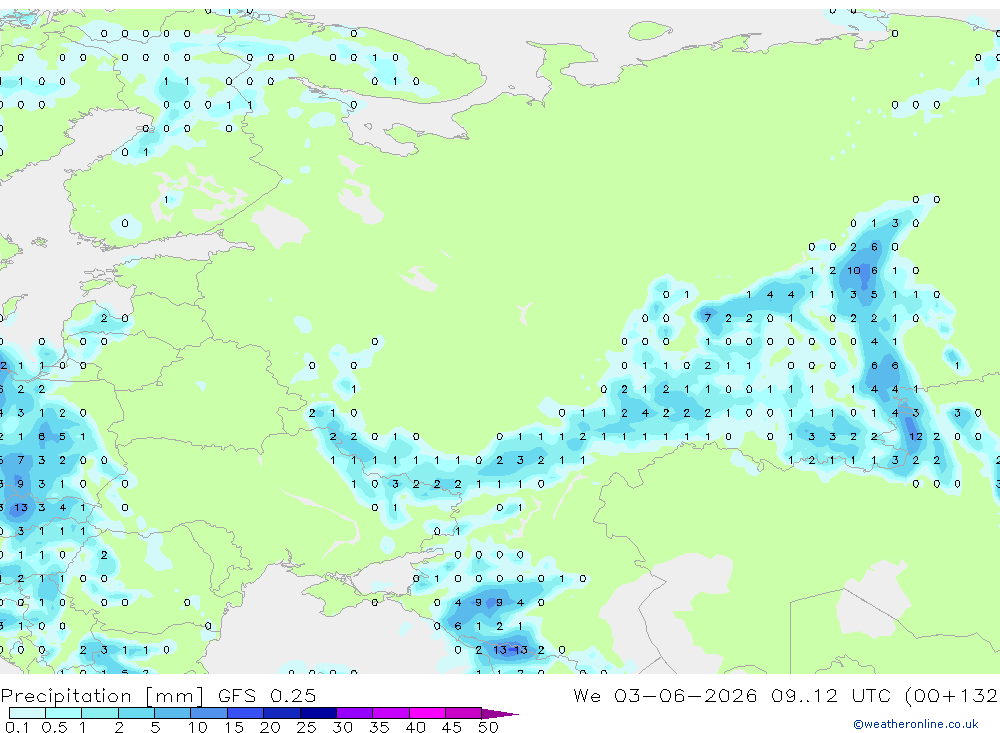Click the 15–20 mm blue legend swatch
Image resolution: width=1000 pixels, height=733 pixels.
coord(246,713)
